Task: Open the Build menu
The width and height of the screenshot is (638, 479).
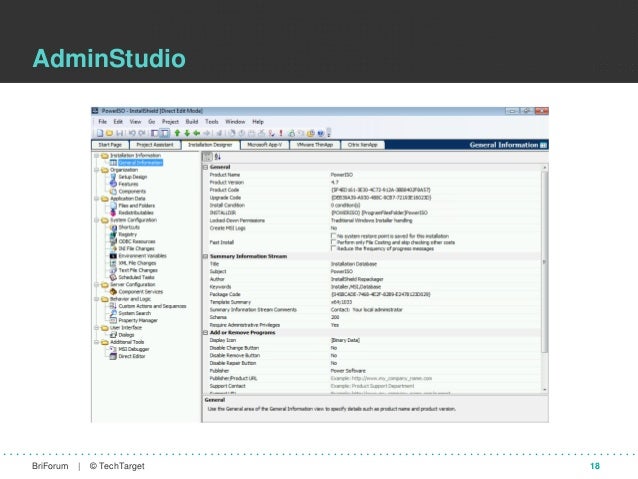Action: point(192,122)
